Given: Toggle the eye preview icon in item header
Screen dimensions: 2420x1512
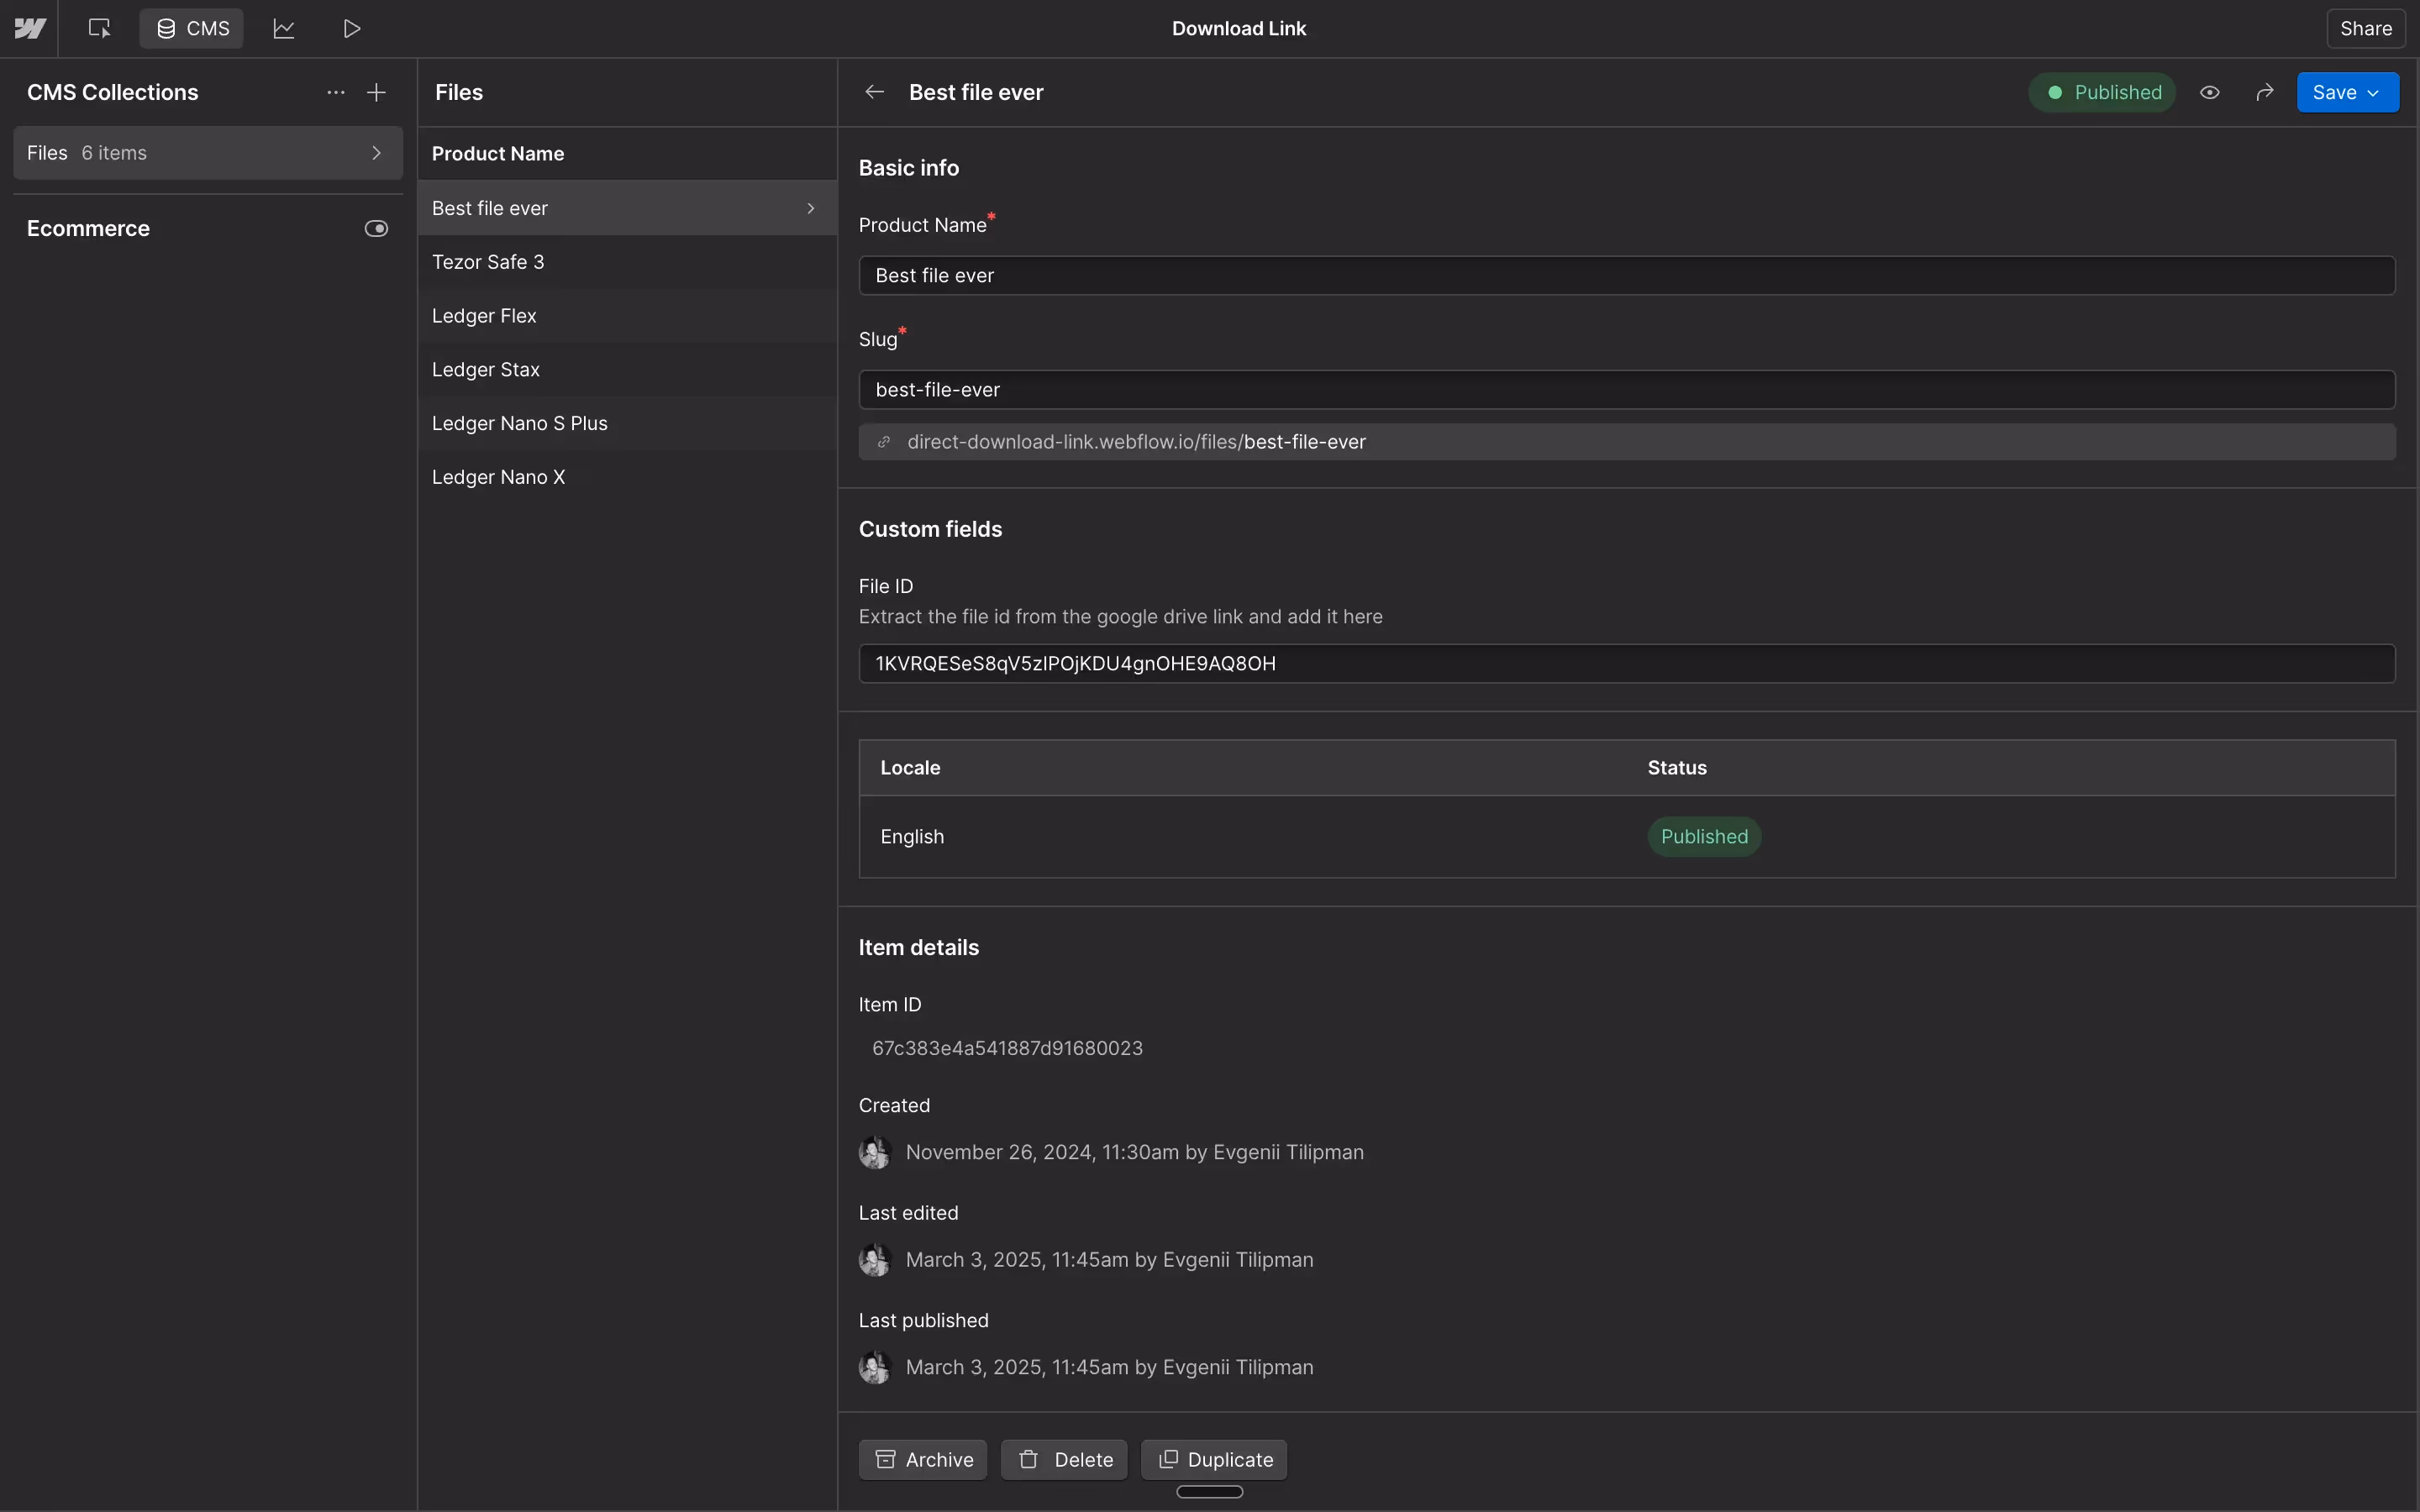Looking at the screenshot, I should tap(2210, 92).
